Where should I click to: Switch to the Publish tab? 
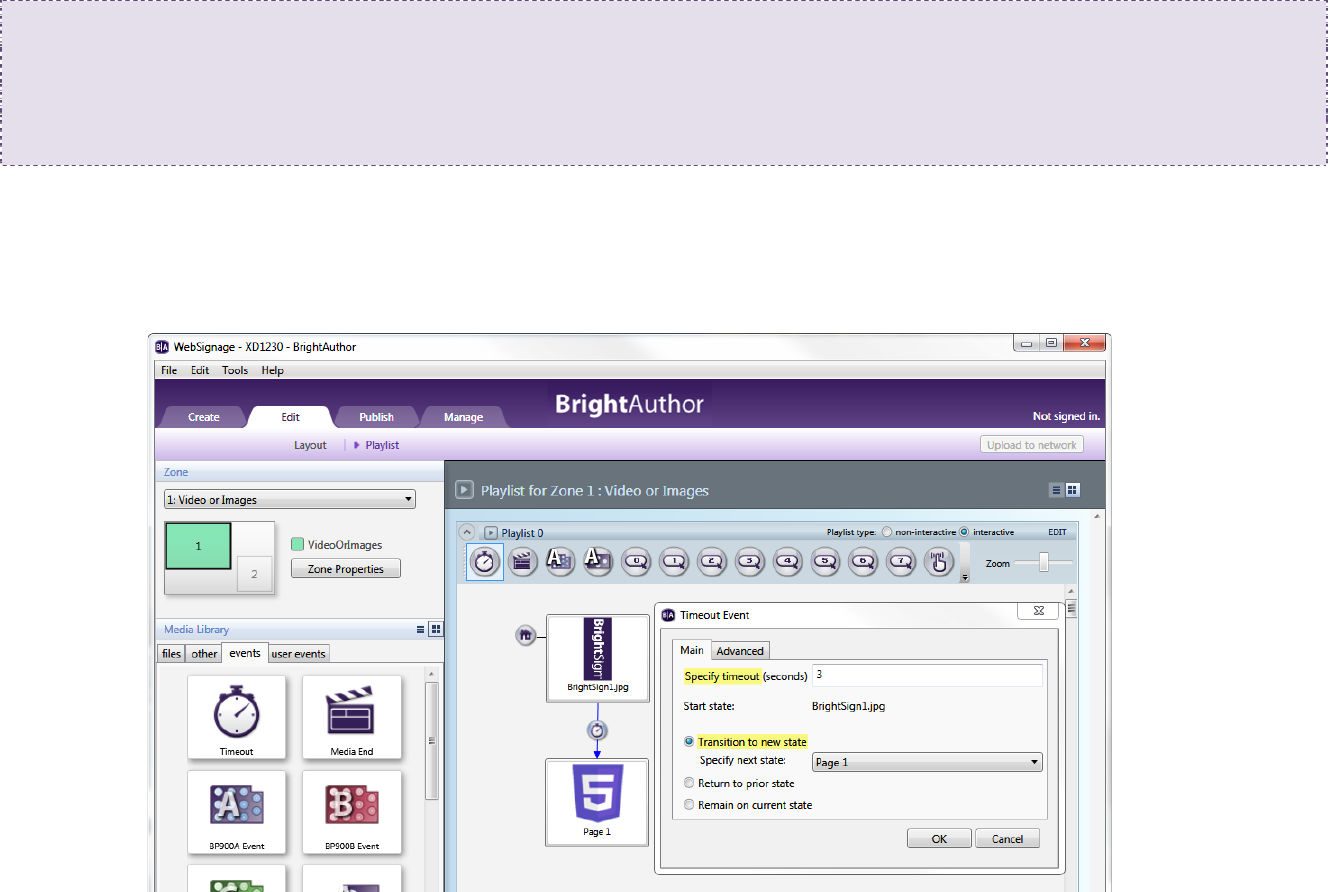376,417
